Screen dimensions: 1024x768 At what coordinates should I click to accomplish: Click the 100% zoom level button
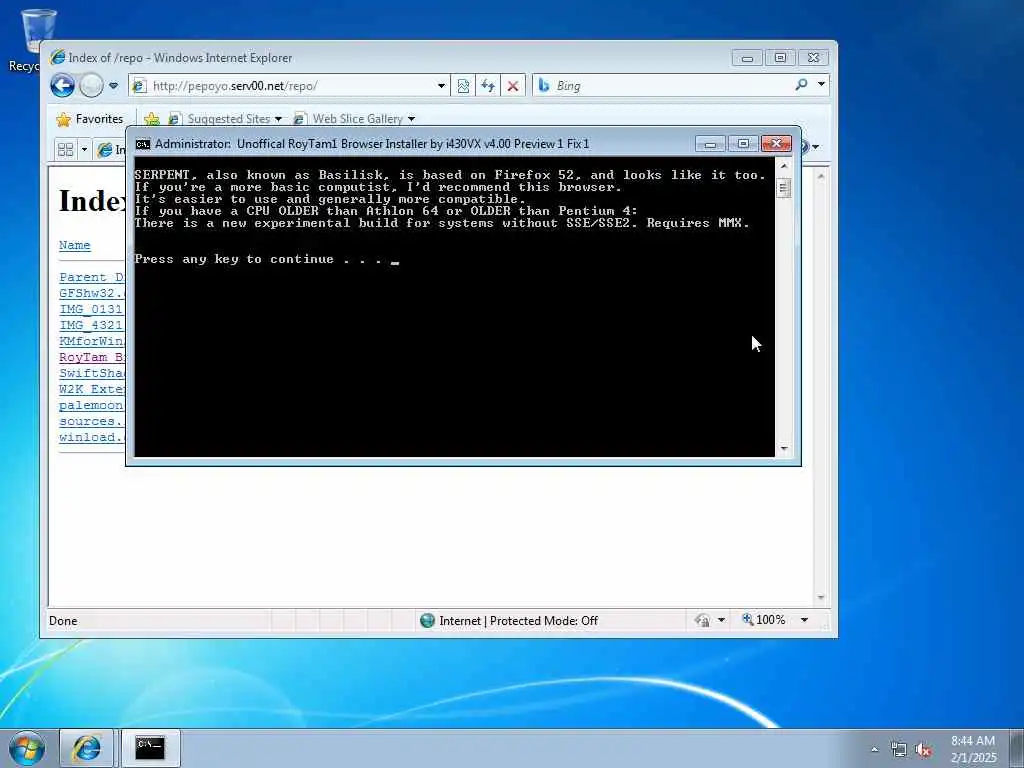(763, 620)
